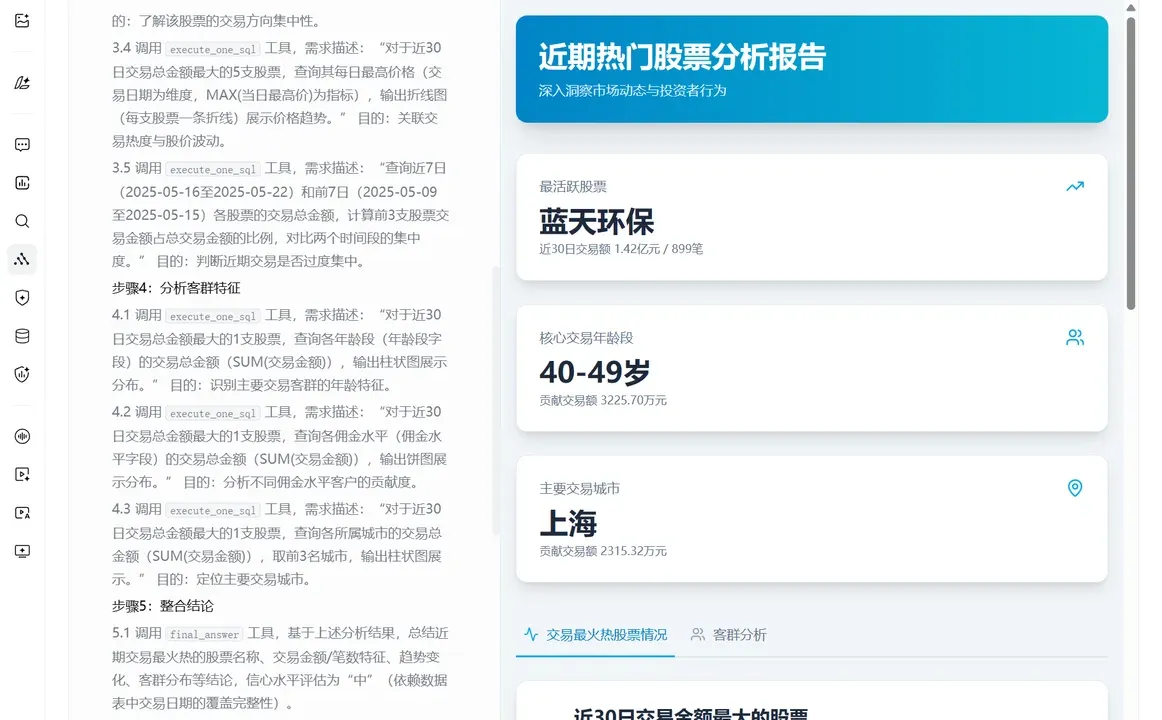Click the database icon in sidebar
This screenshot has width=1162, height=720.
point(22,336)
